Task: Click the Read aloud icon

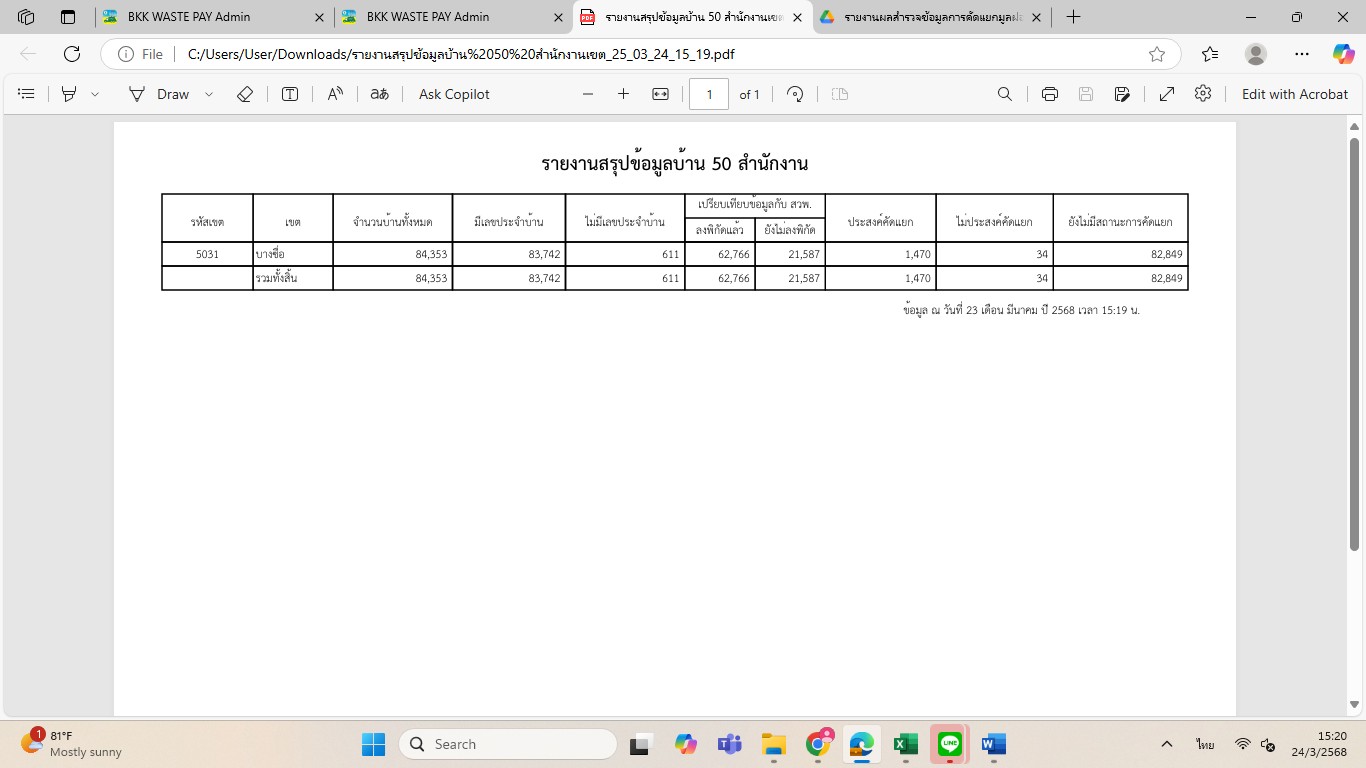Action: pos(335,94)
